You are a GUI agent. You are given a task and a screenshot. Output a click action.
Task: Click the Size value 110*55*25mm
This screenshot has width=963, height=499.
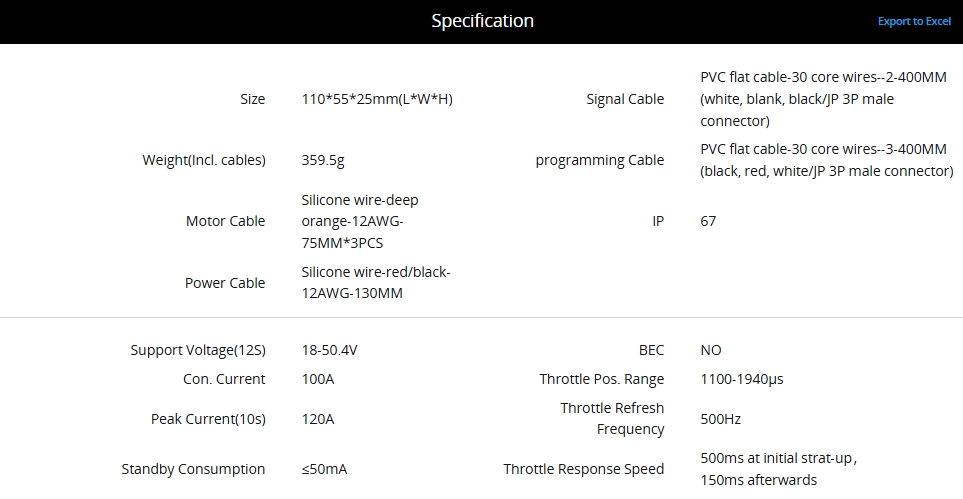pyautogui.click(x=377, y=99)
